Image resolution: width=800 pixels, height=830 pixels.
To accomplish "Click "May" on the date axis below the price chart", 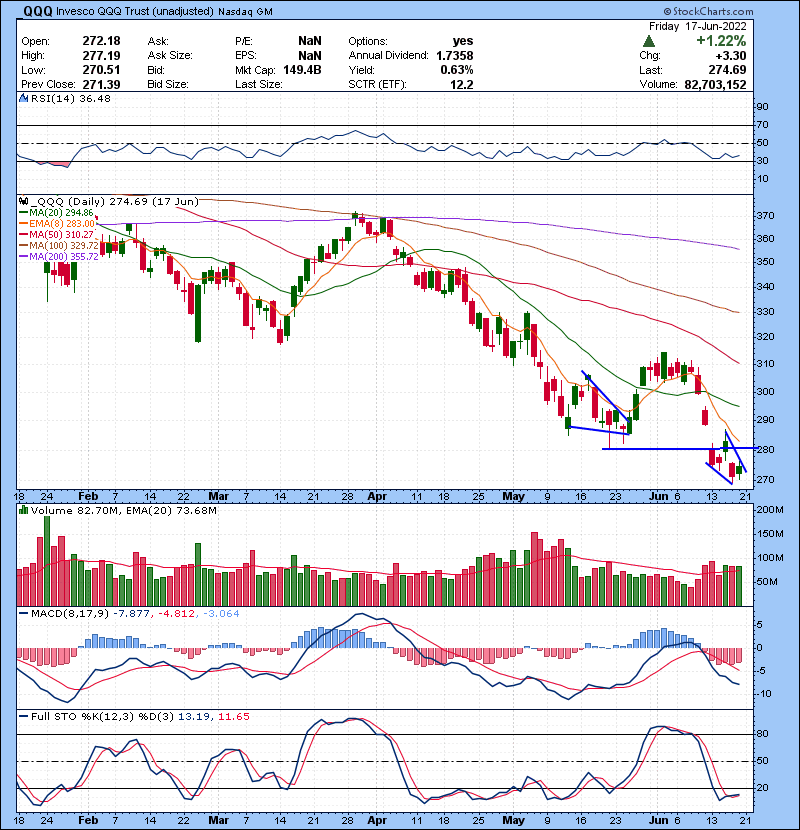I will click(x=513, y=497).
